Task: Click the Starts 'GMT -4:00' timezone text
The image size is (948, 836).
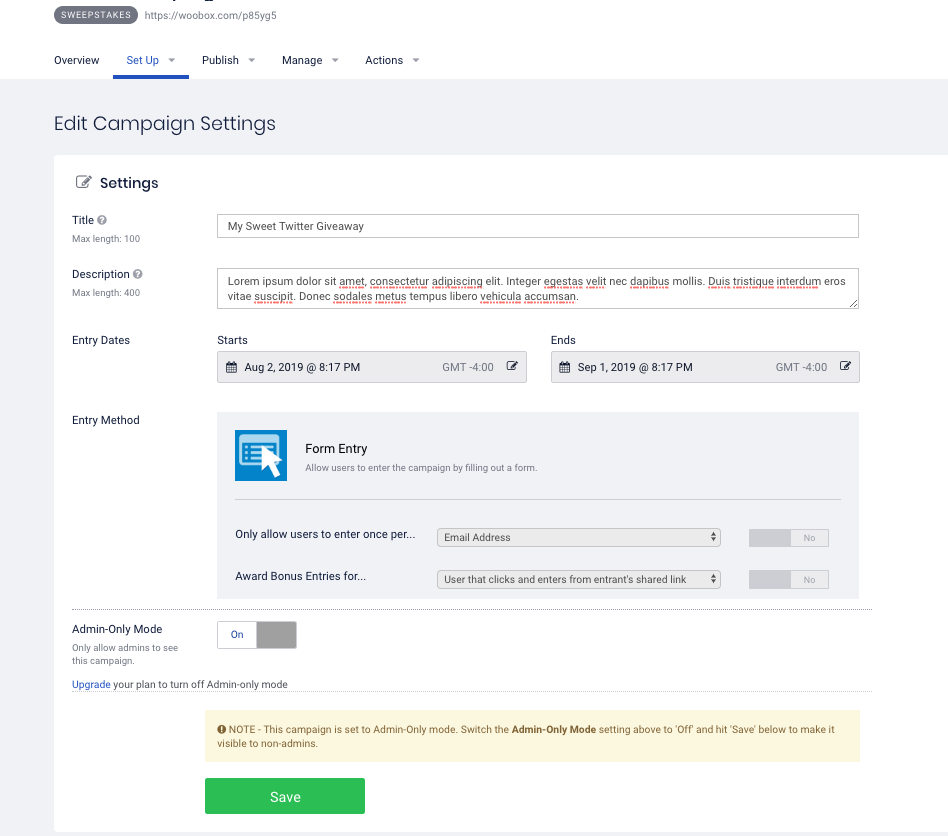Action: tap(468, 367)
